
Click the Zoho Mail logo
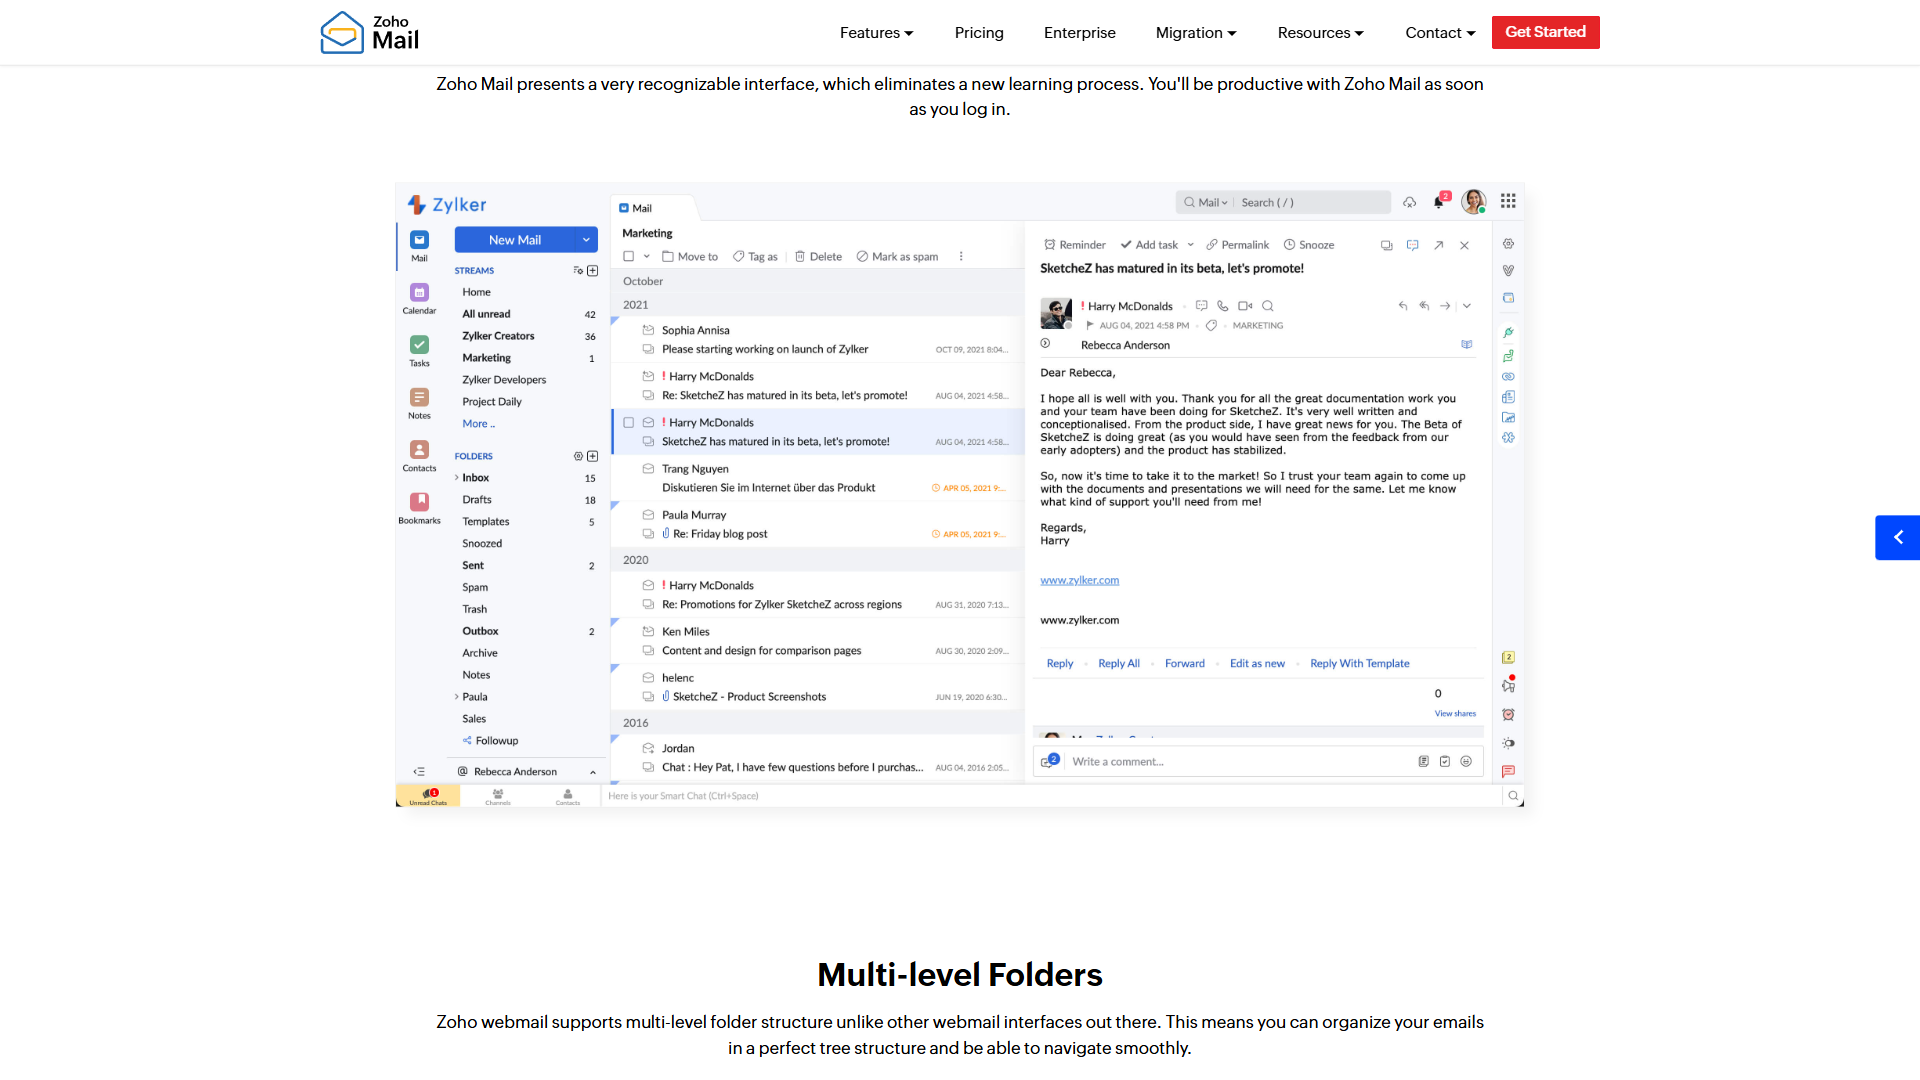[369, 33]
